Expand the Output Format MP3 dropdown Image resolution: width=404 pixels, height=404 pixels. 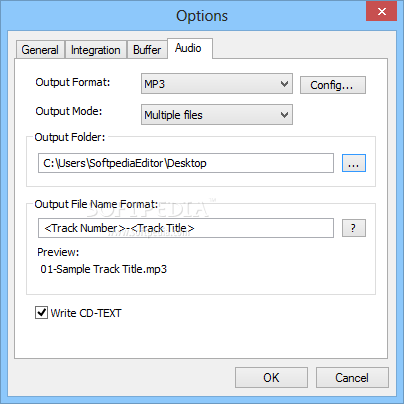pyautogui.click(x=217, y=84)
